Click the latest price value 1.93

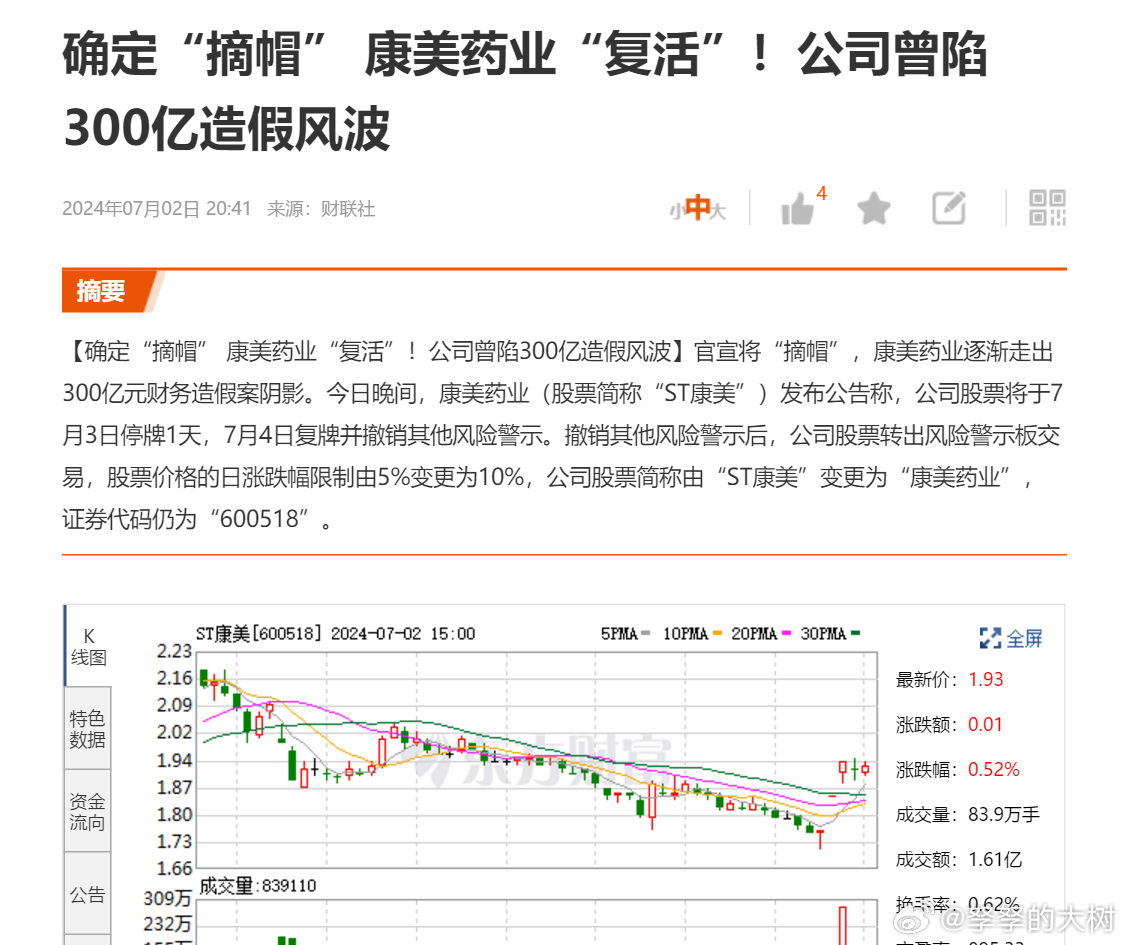[x=985, y=679]
